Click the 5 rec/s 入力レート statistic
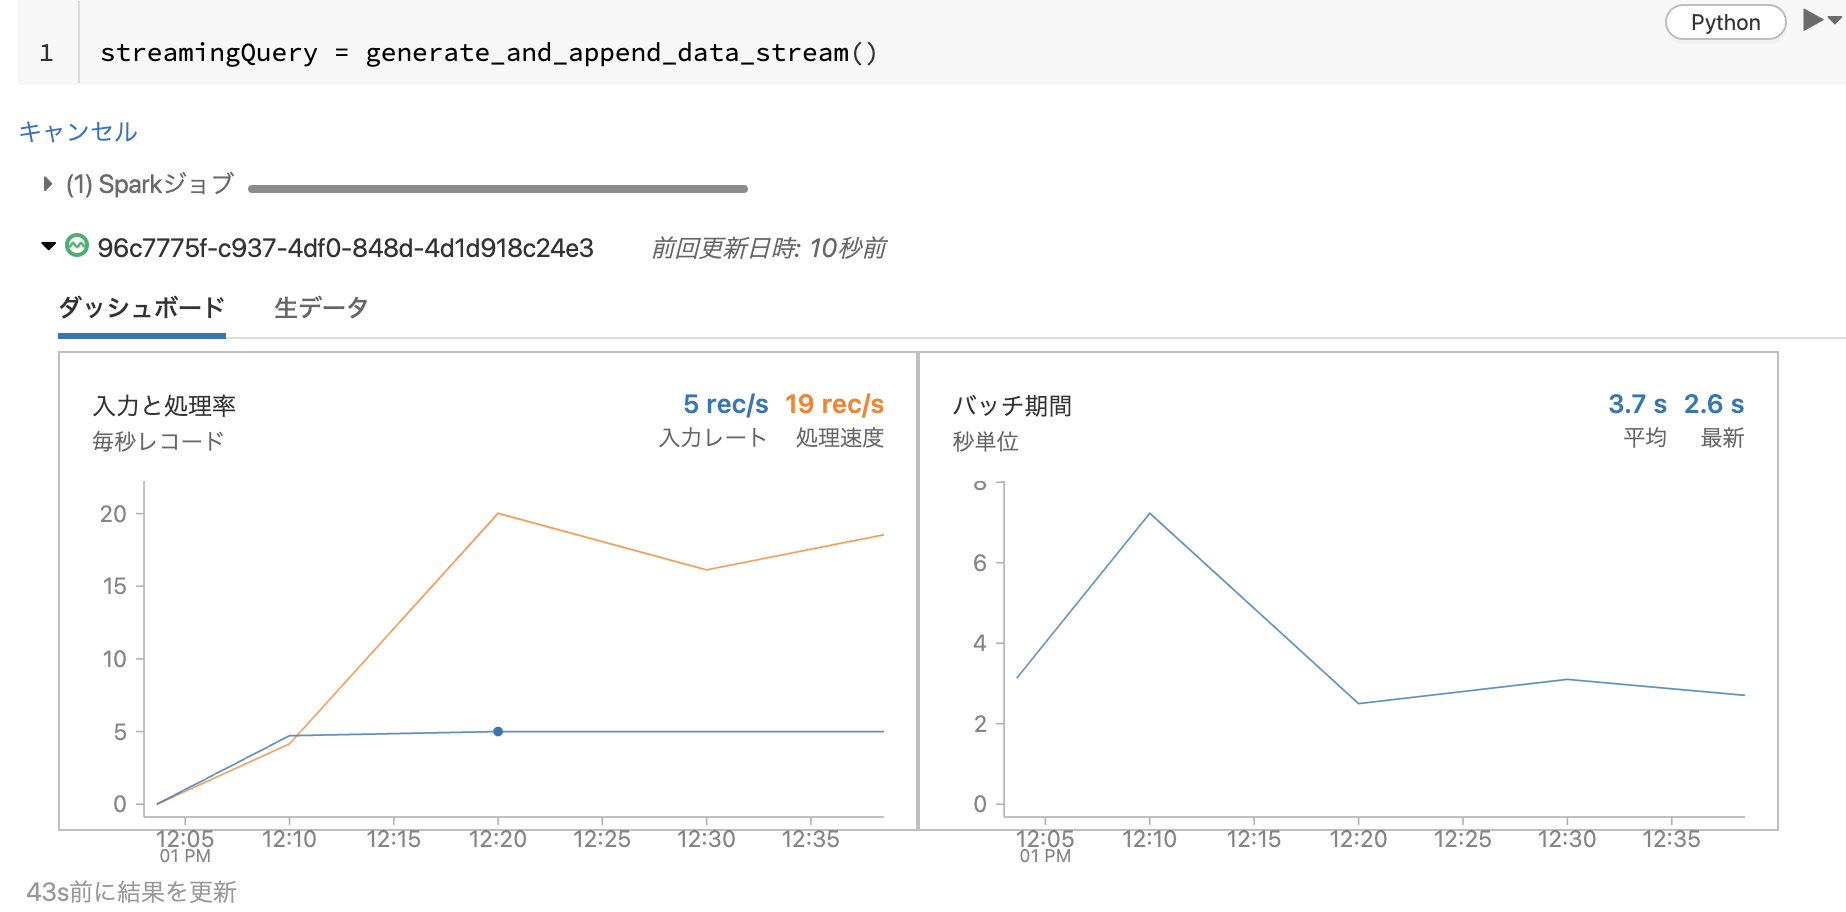The width and height of the screenshot is (1846, 912). click(x=725, y=404)
